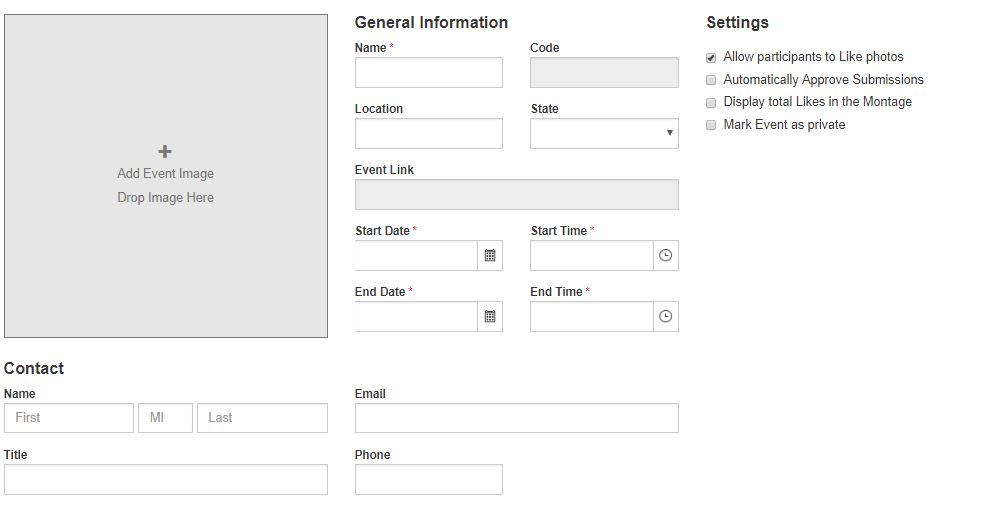Click the Start Date input field
Screen dimensions: 995x511
[416, 256]
